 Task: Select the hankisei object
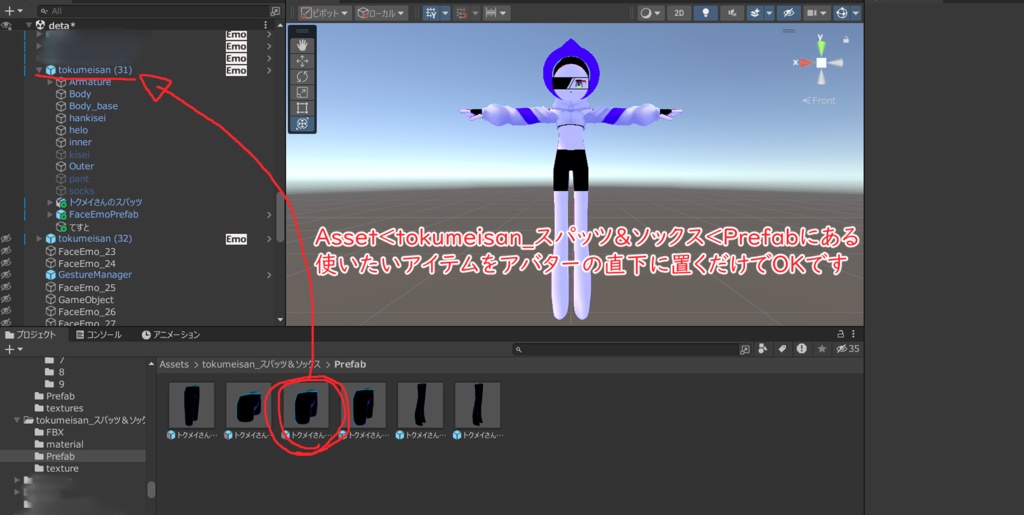coord(87,118)
